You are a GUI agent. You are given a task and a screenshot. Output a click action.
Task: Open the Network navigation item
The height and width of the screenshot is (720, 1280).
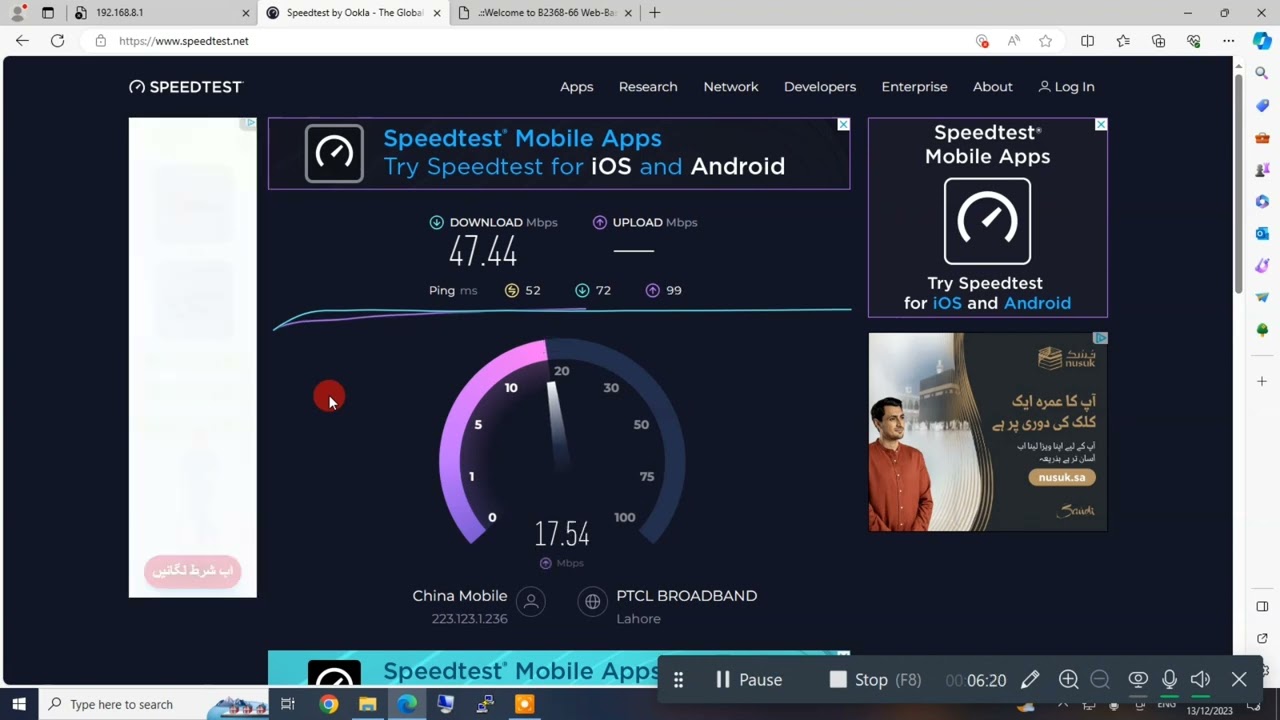[731, 87]
